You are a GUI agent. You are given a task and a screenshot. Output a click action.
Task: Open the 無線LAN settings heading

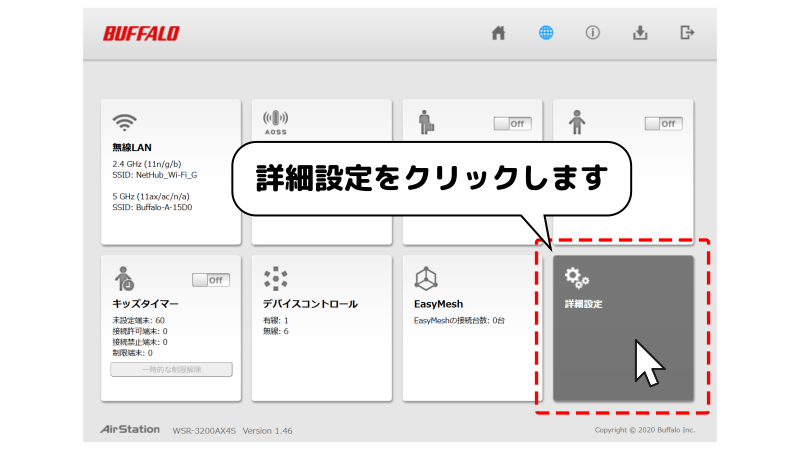pos(132,147)
